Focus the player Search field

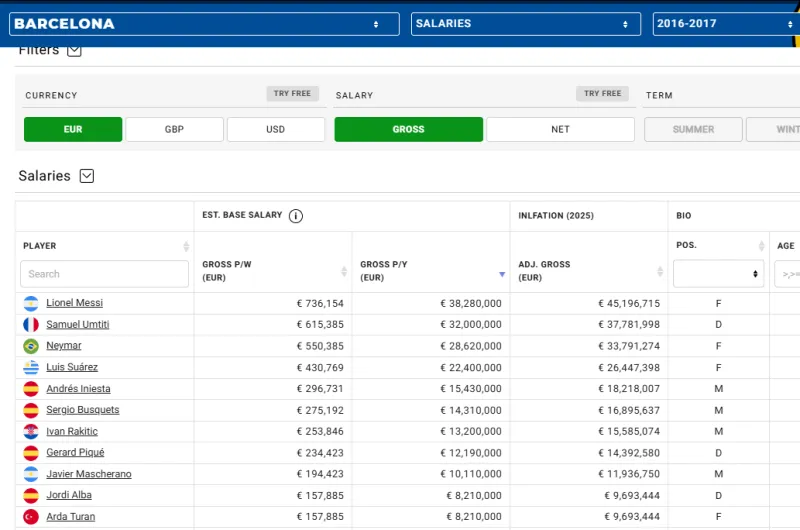coord(105,274)
